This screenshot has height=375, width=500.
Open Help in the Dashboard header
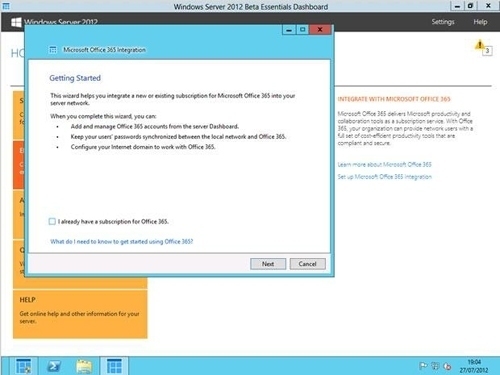[480, 22]
